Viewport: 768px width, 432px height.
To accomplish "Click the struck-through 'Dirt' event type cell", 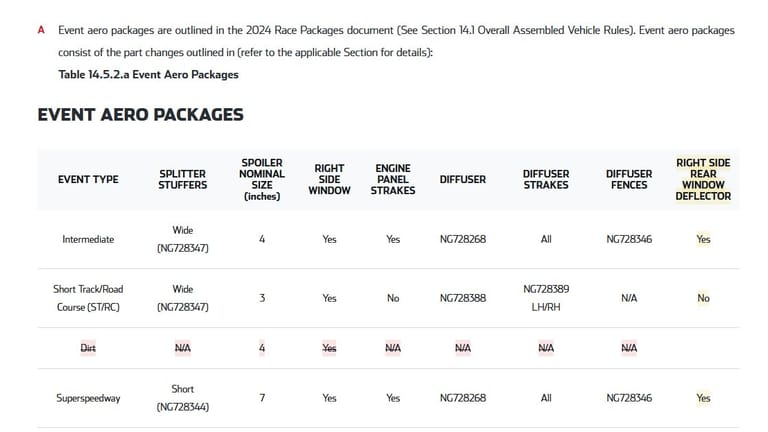I will pyautogui.click(x=88, y=348).
